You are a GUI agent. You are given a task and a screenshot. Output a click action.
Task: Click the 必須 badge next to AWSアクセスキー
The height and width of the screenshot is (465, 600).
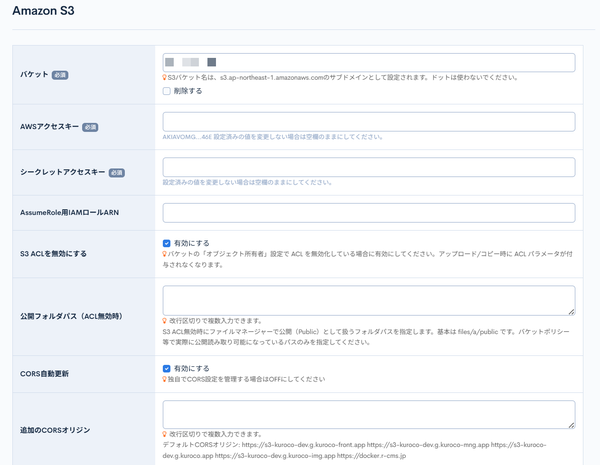[90, 127]
